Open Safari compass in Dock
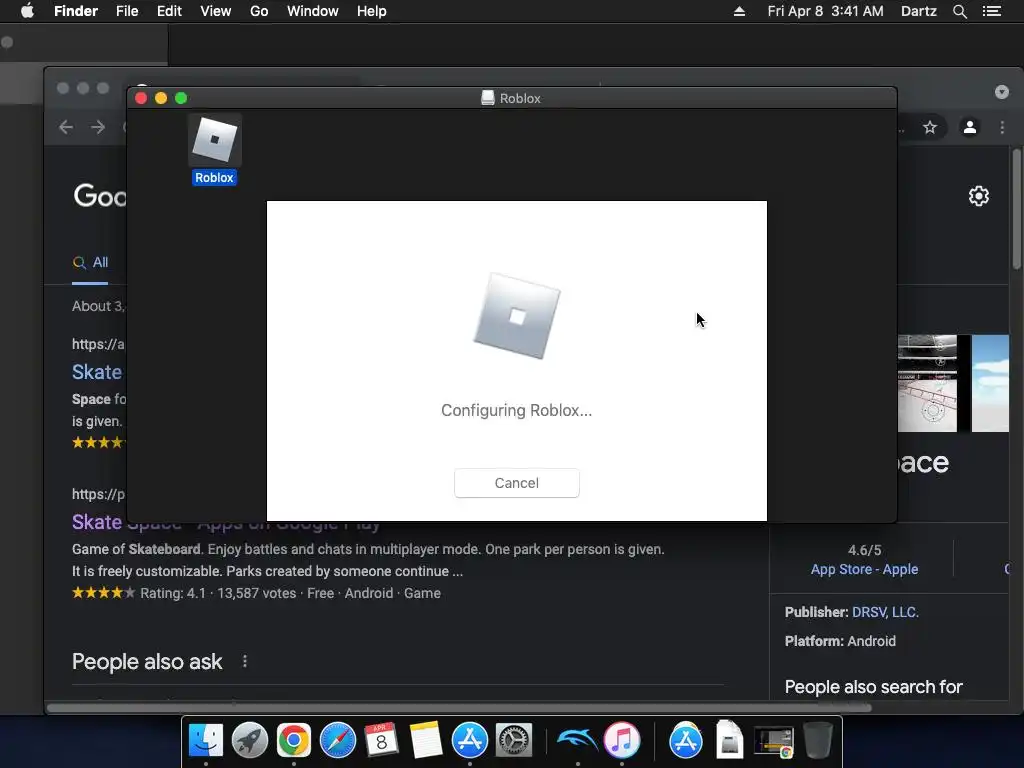The image size is (1024, 768). point(338,741)
